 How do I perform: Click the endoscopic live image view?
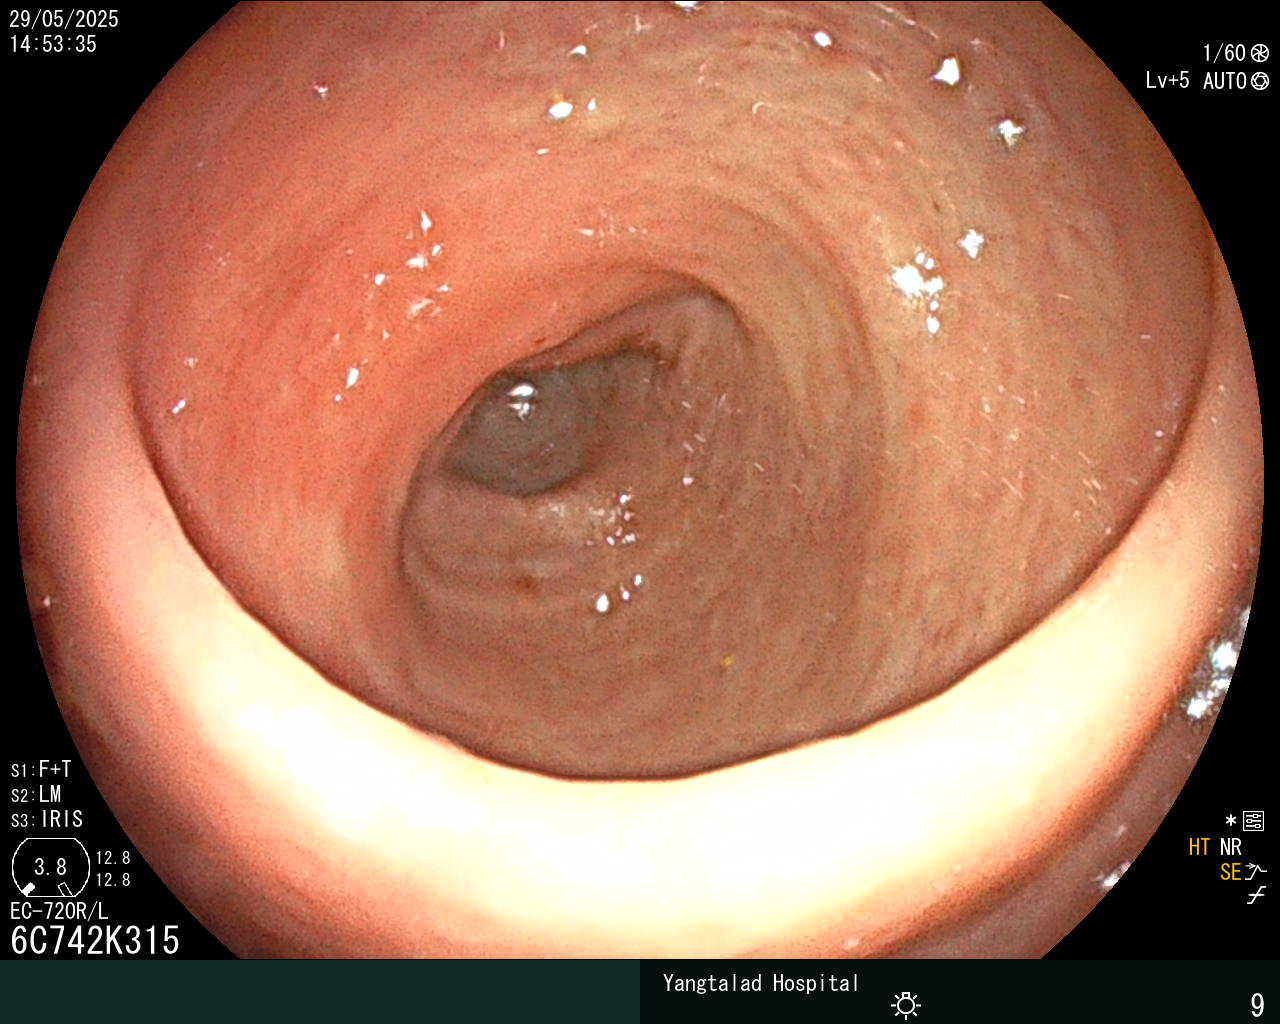click(640, 480)
